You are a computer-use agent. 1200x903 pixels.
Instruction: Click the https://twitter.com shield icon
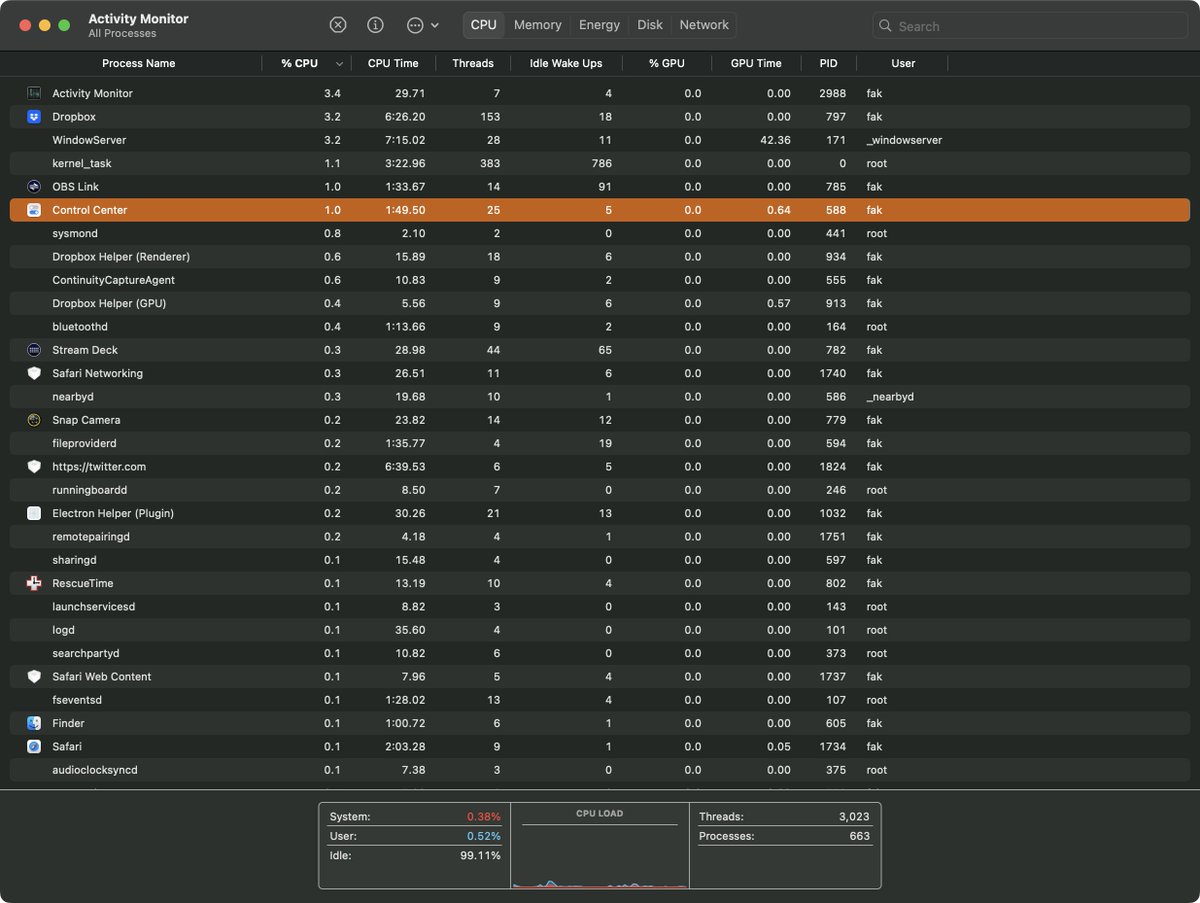tap(34, 467)
